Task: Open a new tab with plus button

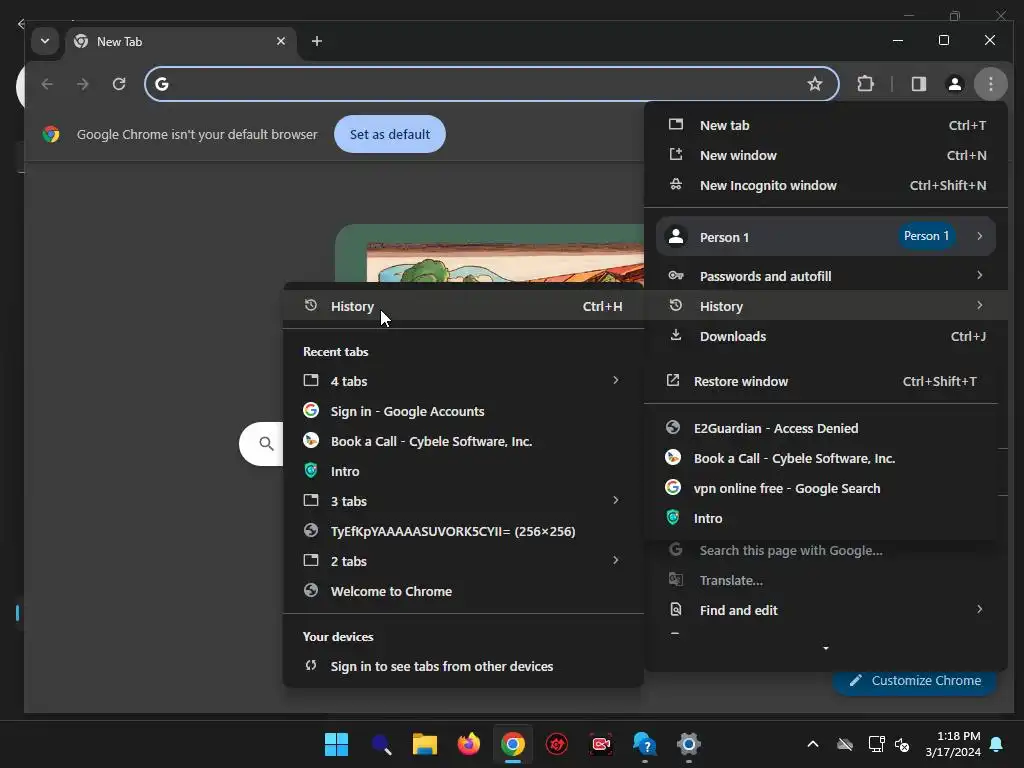Action: (x=317, y=41)
